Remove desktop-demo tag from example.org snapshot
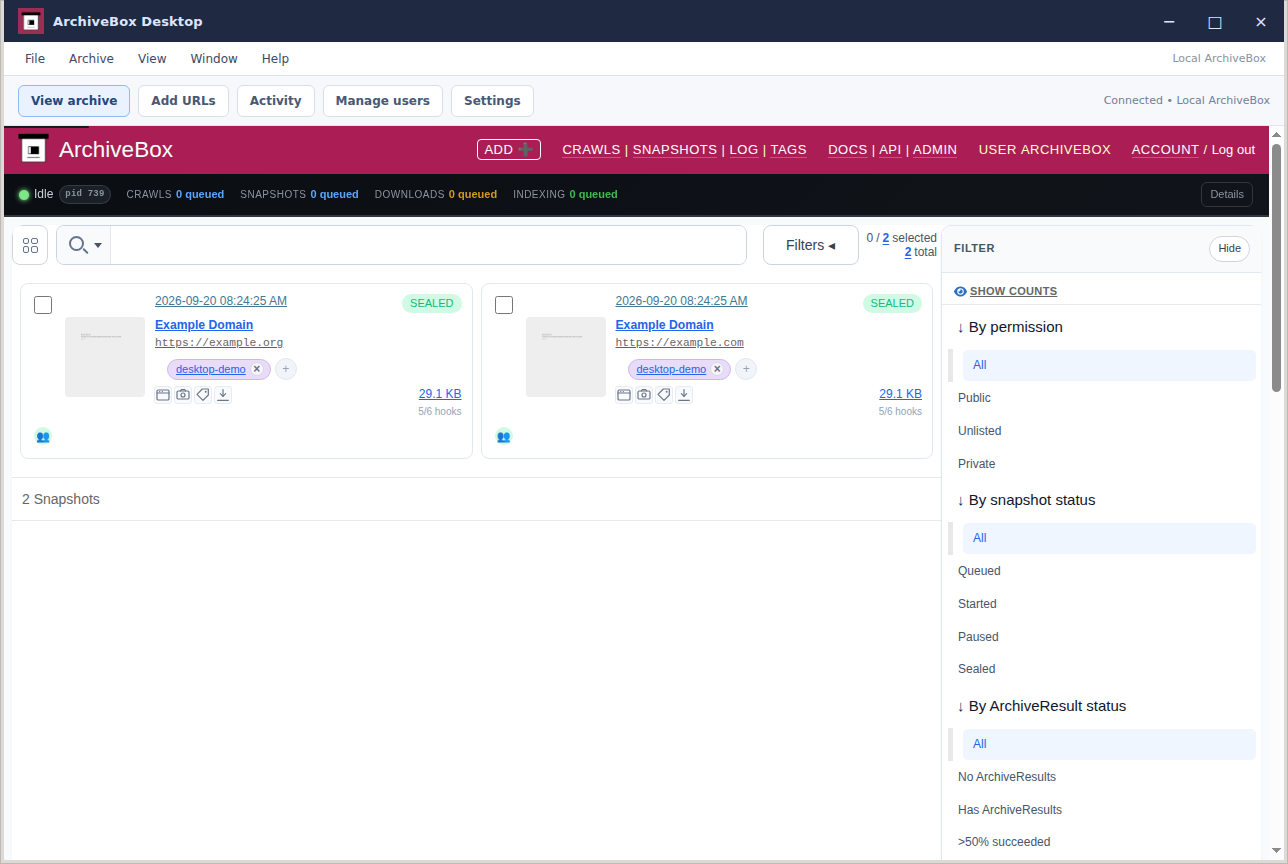1288x864 pixels. [257, 369]
